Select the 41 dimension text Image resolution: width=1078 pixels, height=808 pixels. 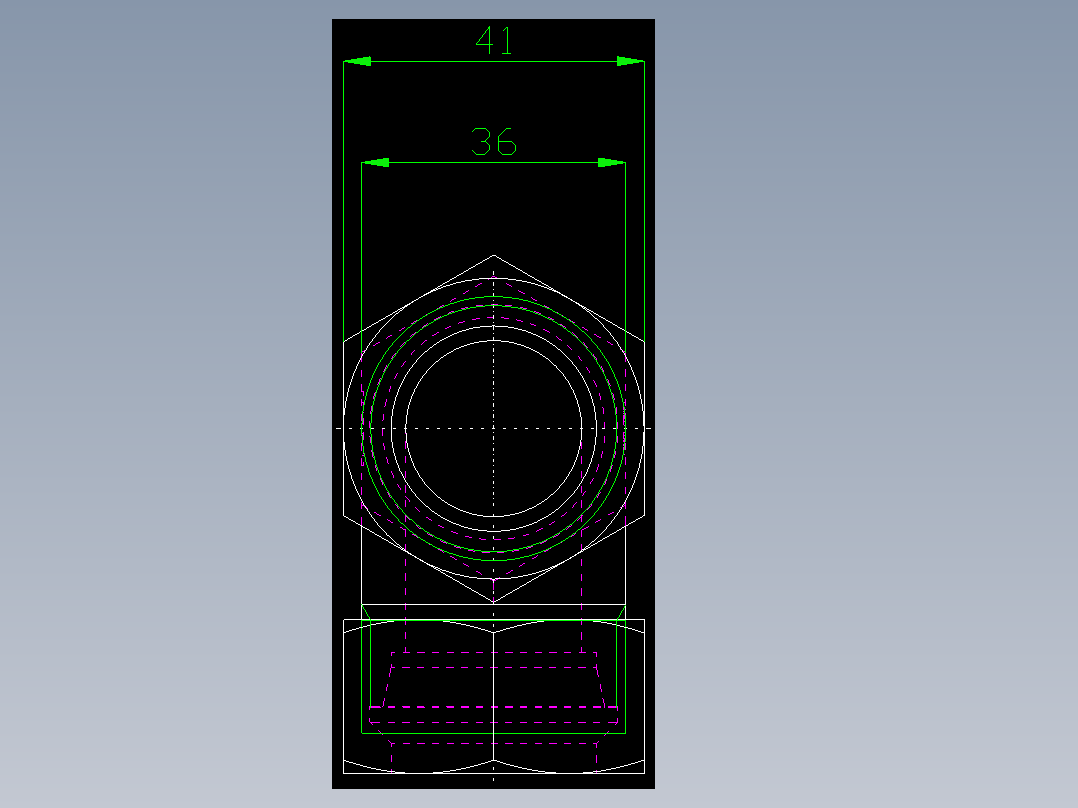coord(494,41)
